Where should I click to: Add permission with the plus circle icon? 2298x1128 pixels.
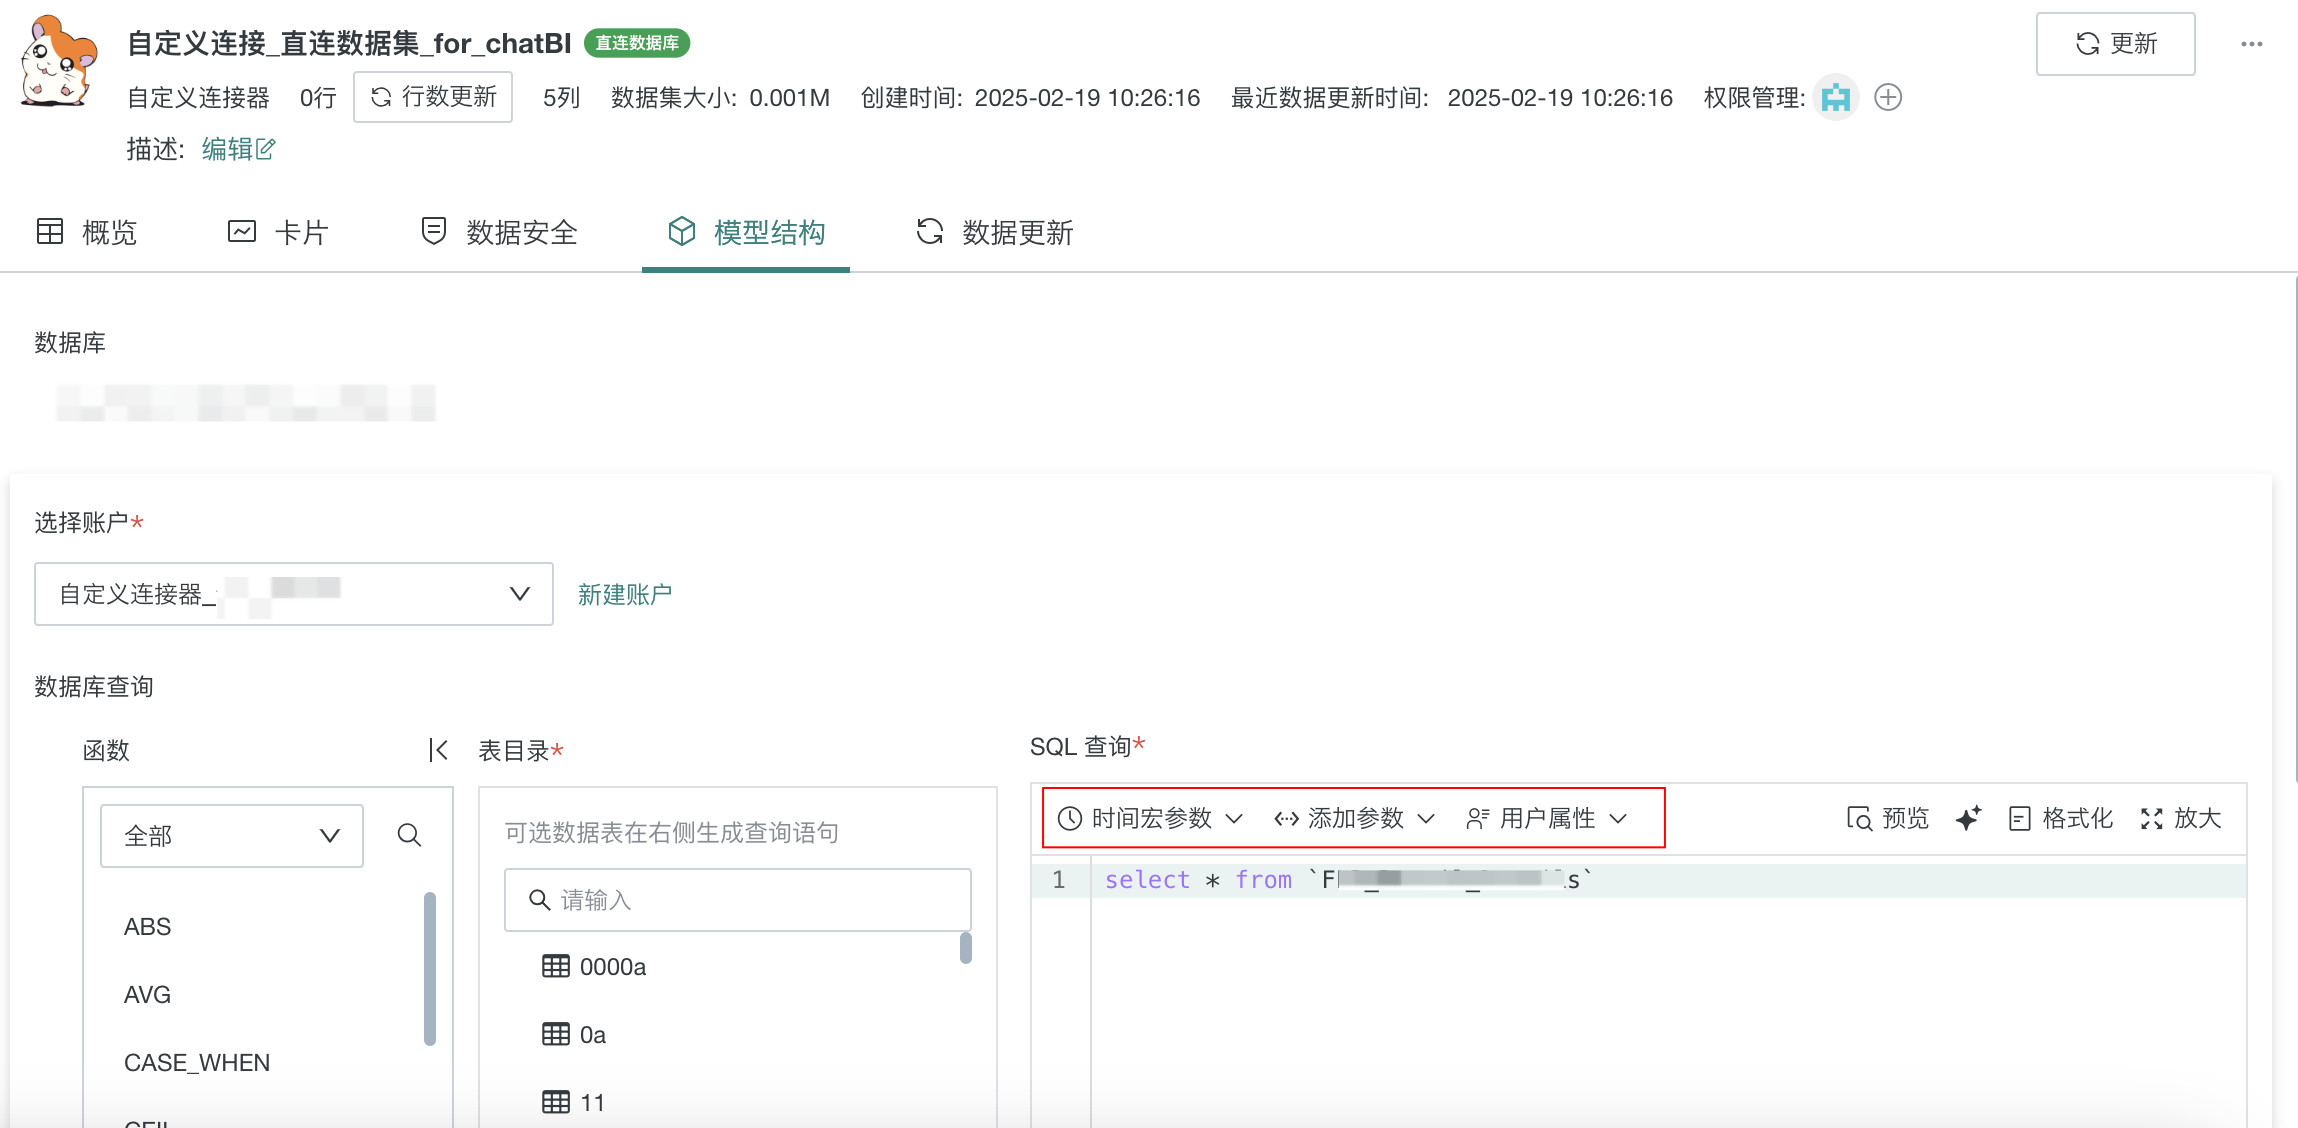click(x=1888, y=97)
